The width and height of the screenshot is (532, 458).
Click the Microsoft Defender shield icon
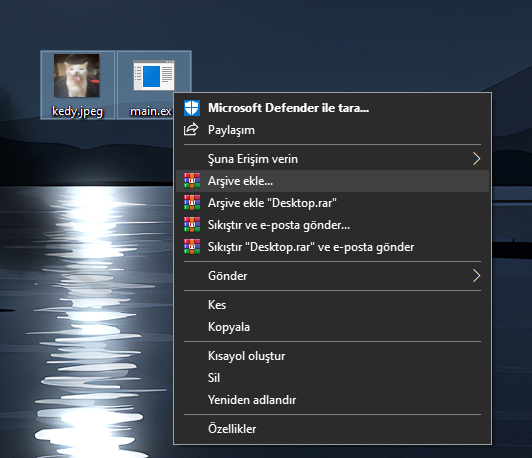tap(192, 108)
